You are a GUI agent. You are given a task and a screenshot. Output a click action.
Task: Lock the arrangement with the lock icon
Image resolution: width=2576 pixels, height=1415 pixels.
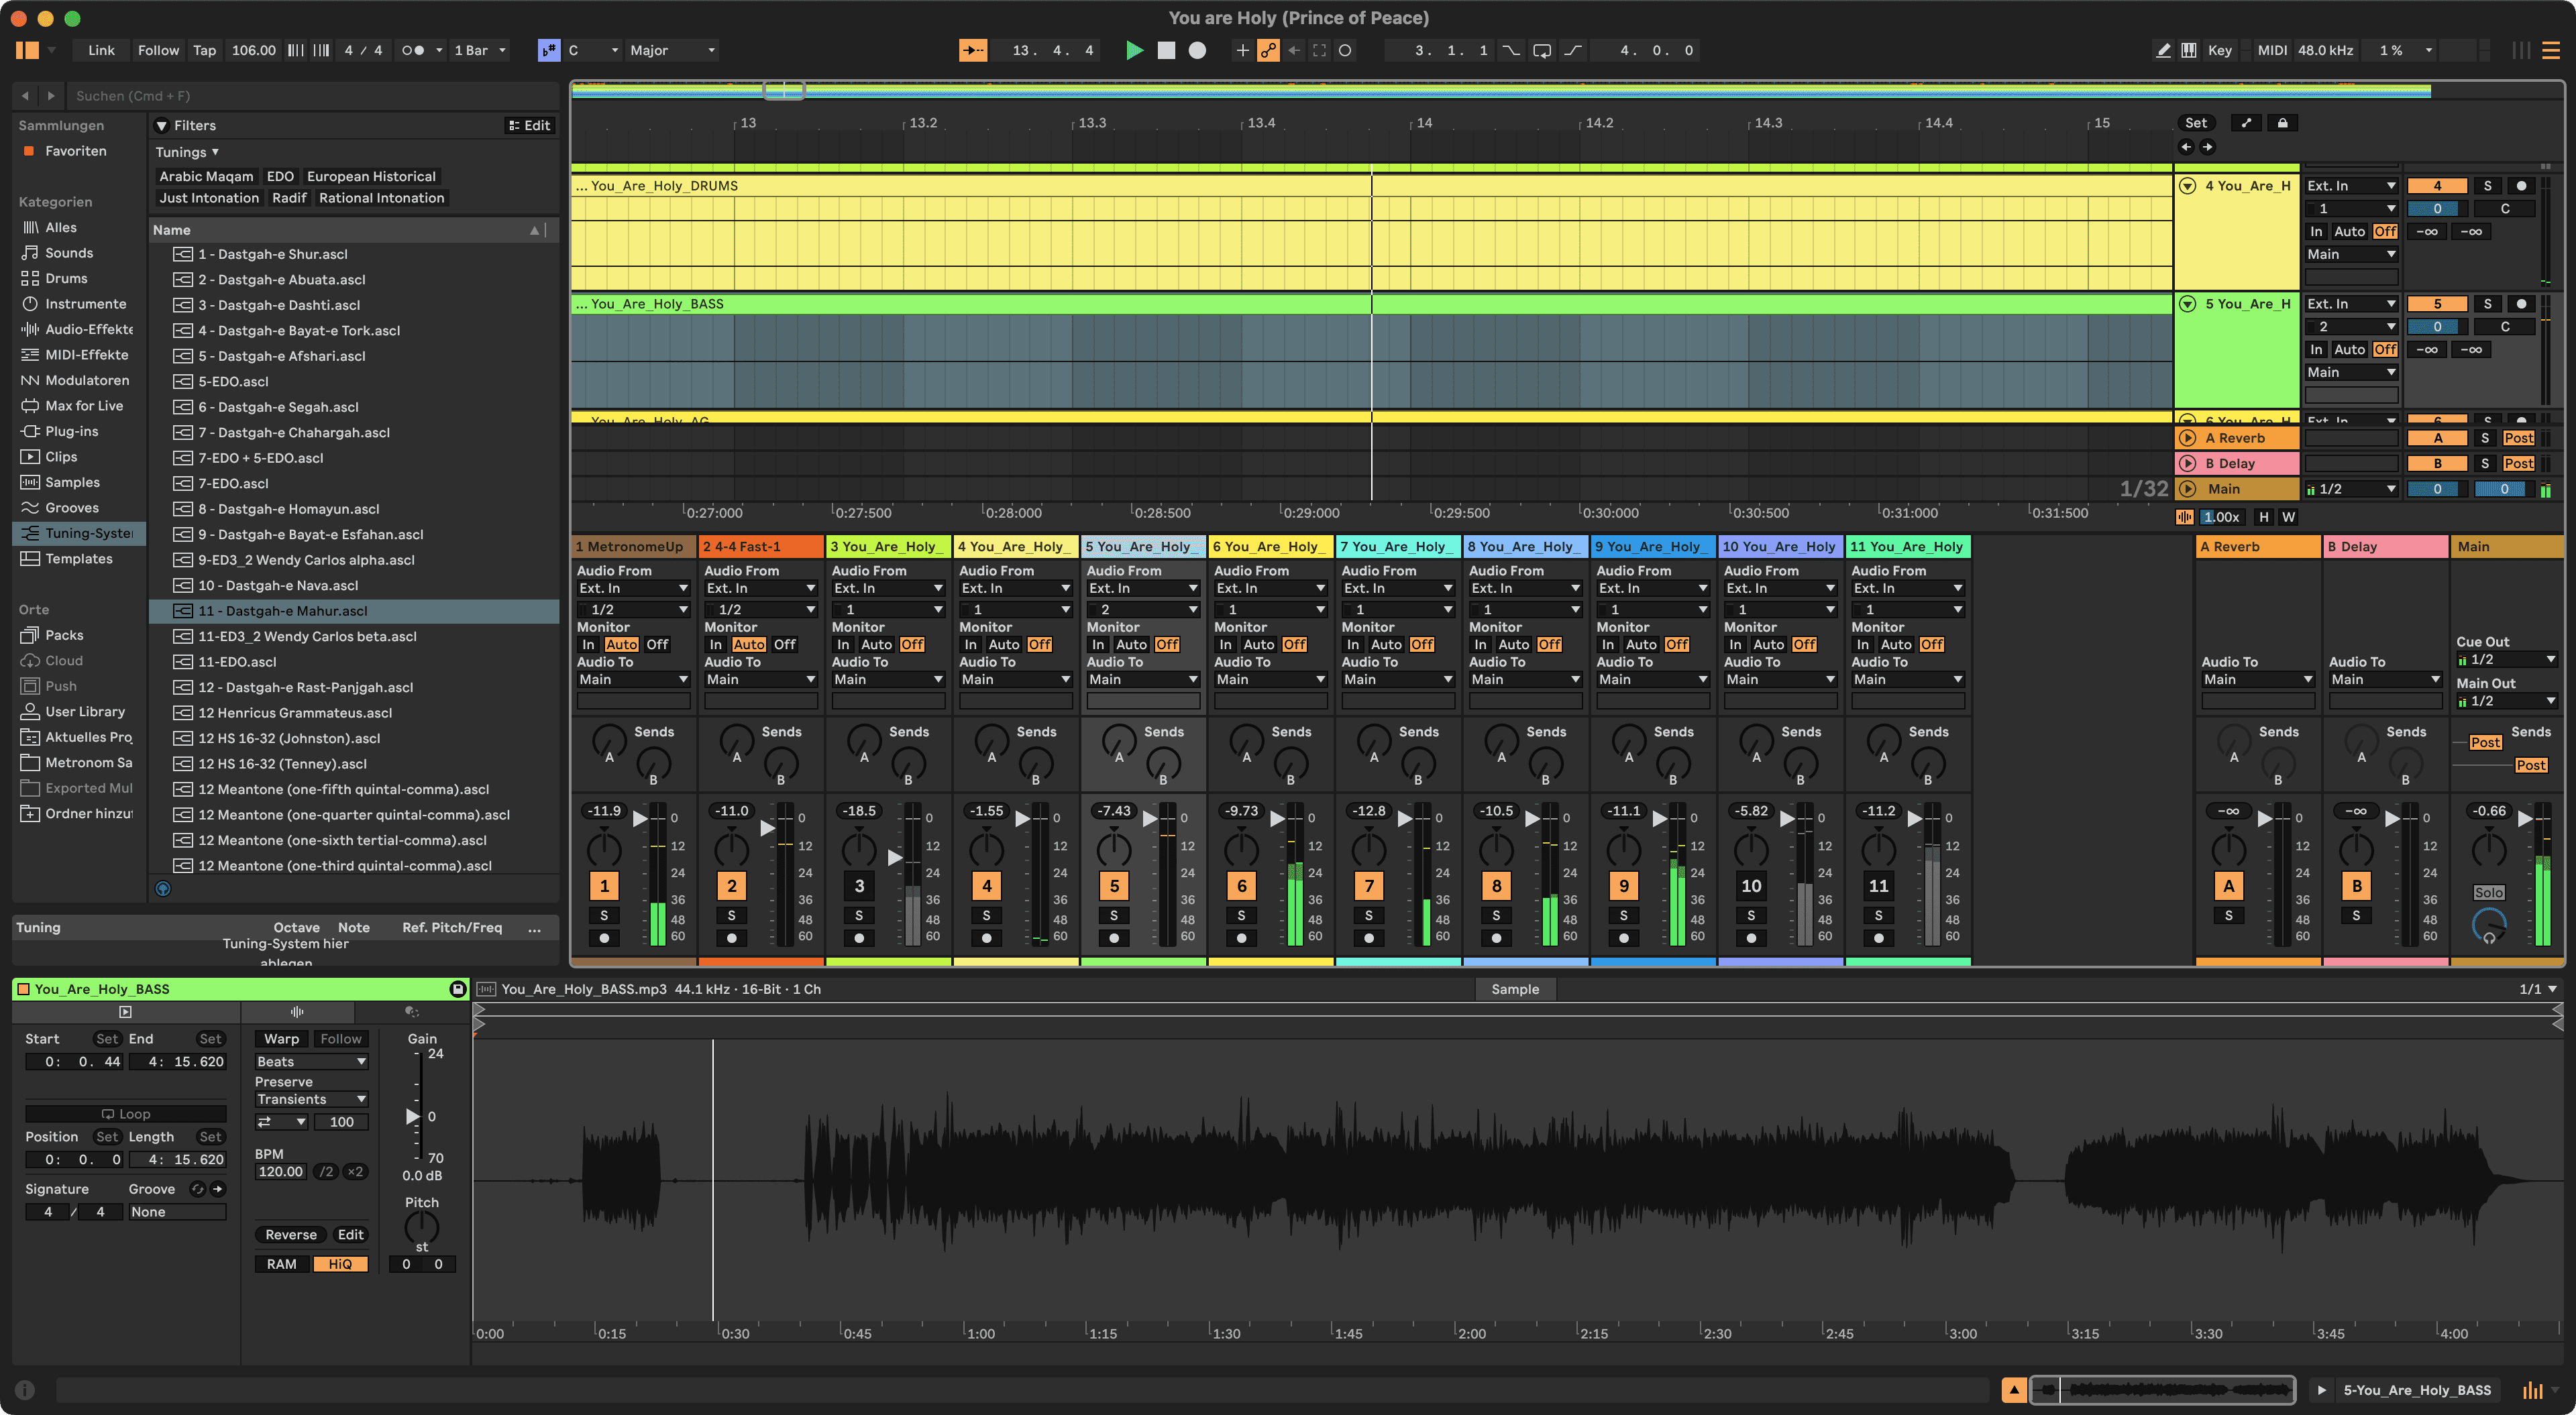2282,123
